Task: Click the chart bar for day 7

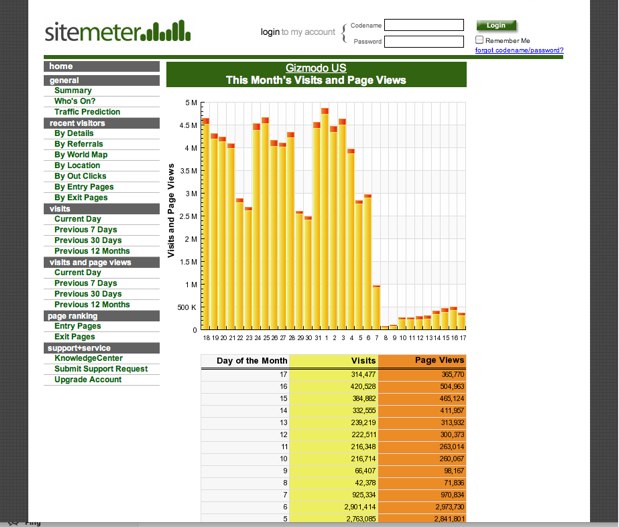Action: [376, 307]
